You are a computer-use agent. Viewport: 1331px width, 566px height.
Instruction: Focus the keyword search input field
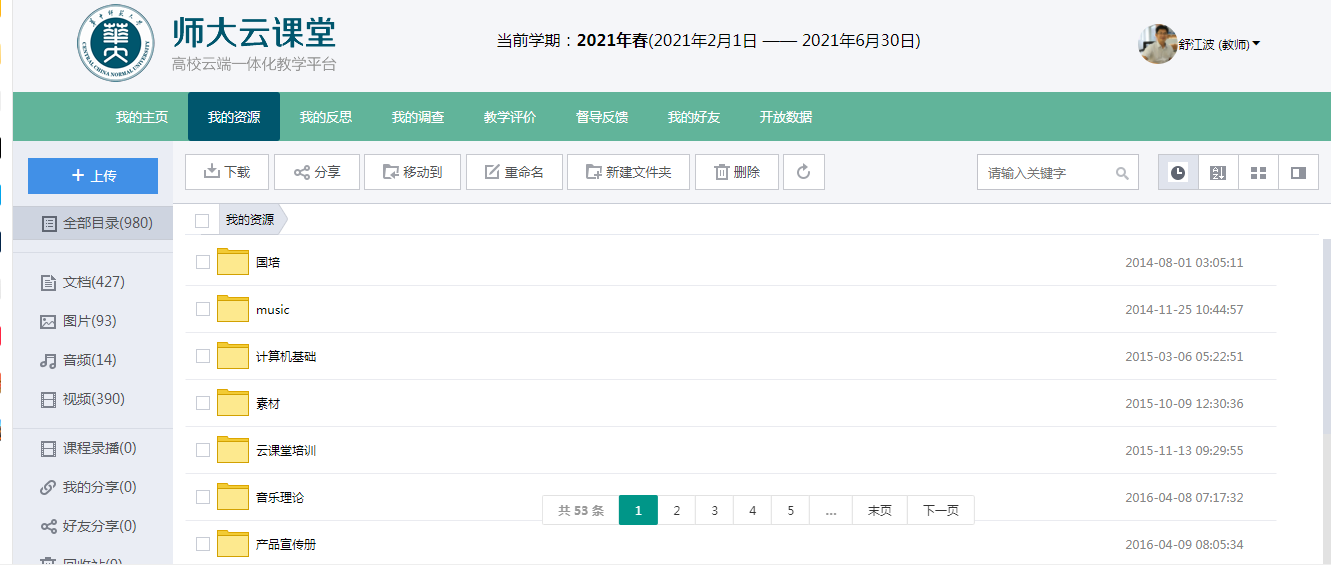[1046, 173]
